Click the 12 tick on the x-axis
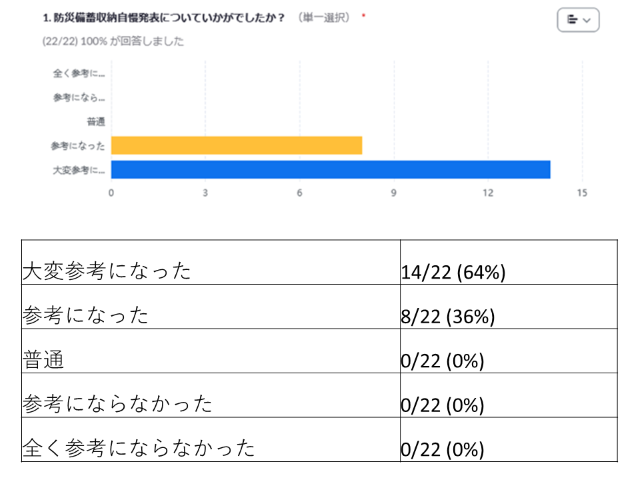The image size is (640, 480). tap(488, 192)
